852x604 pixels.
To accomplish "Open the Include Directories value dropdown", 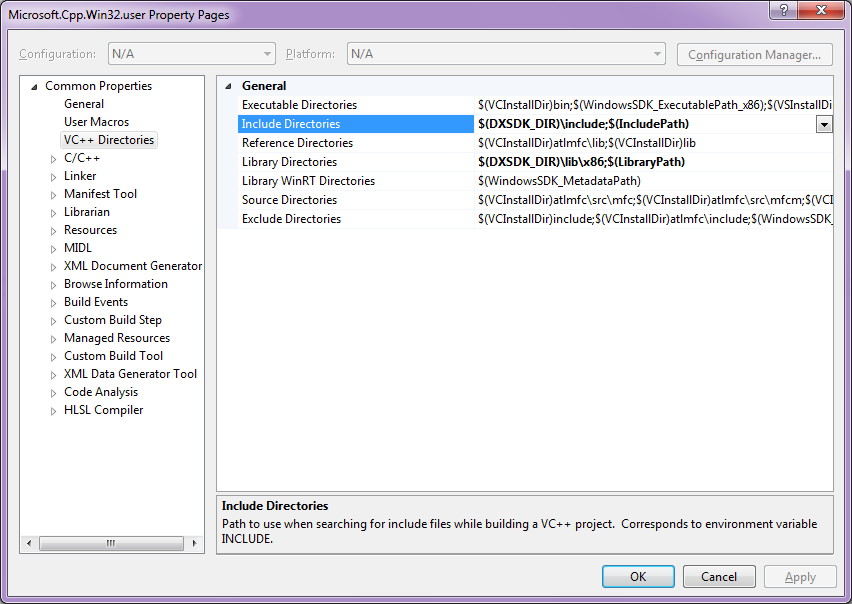I will coord(824,124).
